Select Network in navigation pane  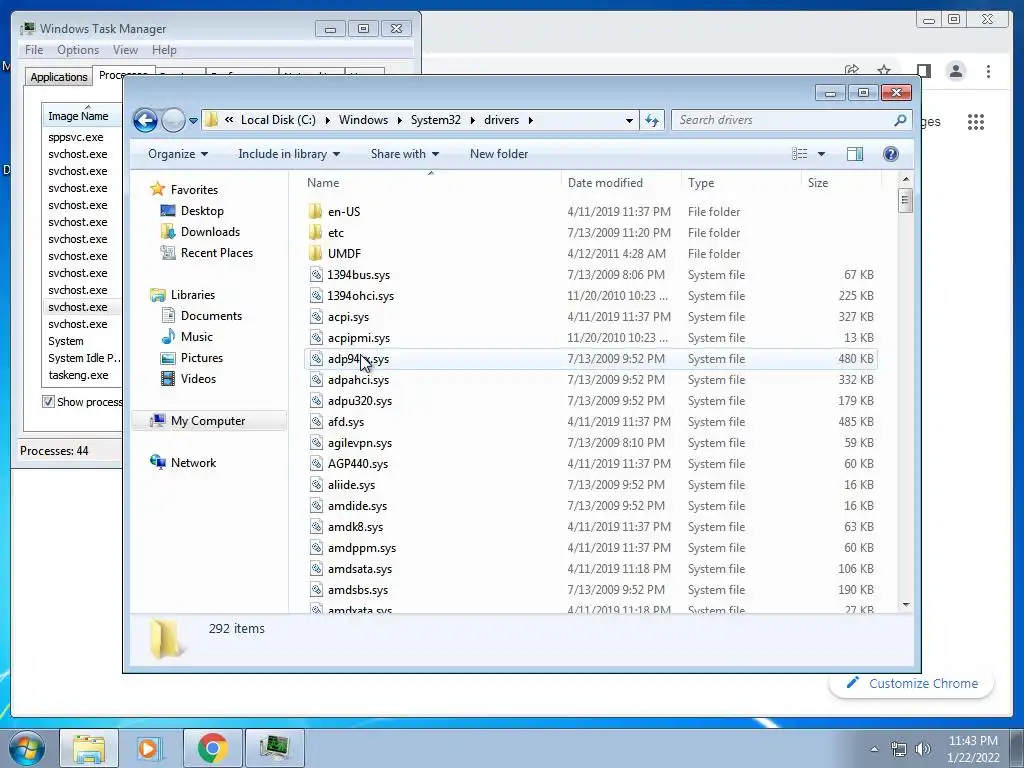tap(193, 463)
